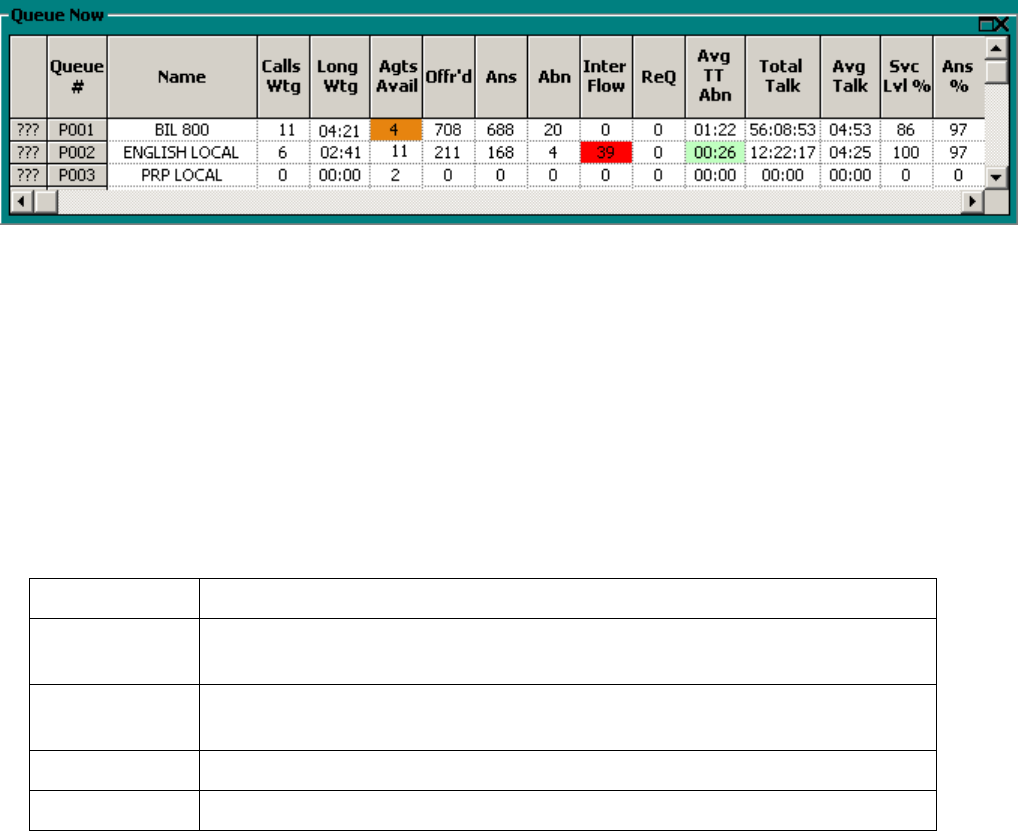Image resolution: width=1018 pixels, height=831 pixels.
Task: Click Agts Avail value 2 for PRP LOCAL
Action: 396,175
